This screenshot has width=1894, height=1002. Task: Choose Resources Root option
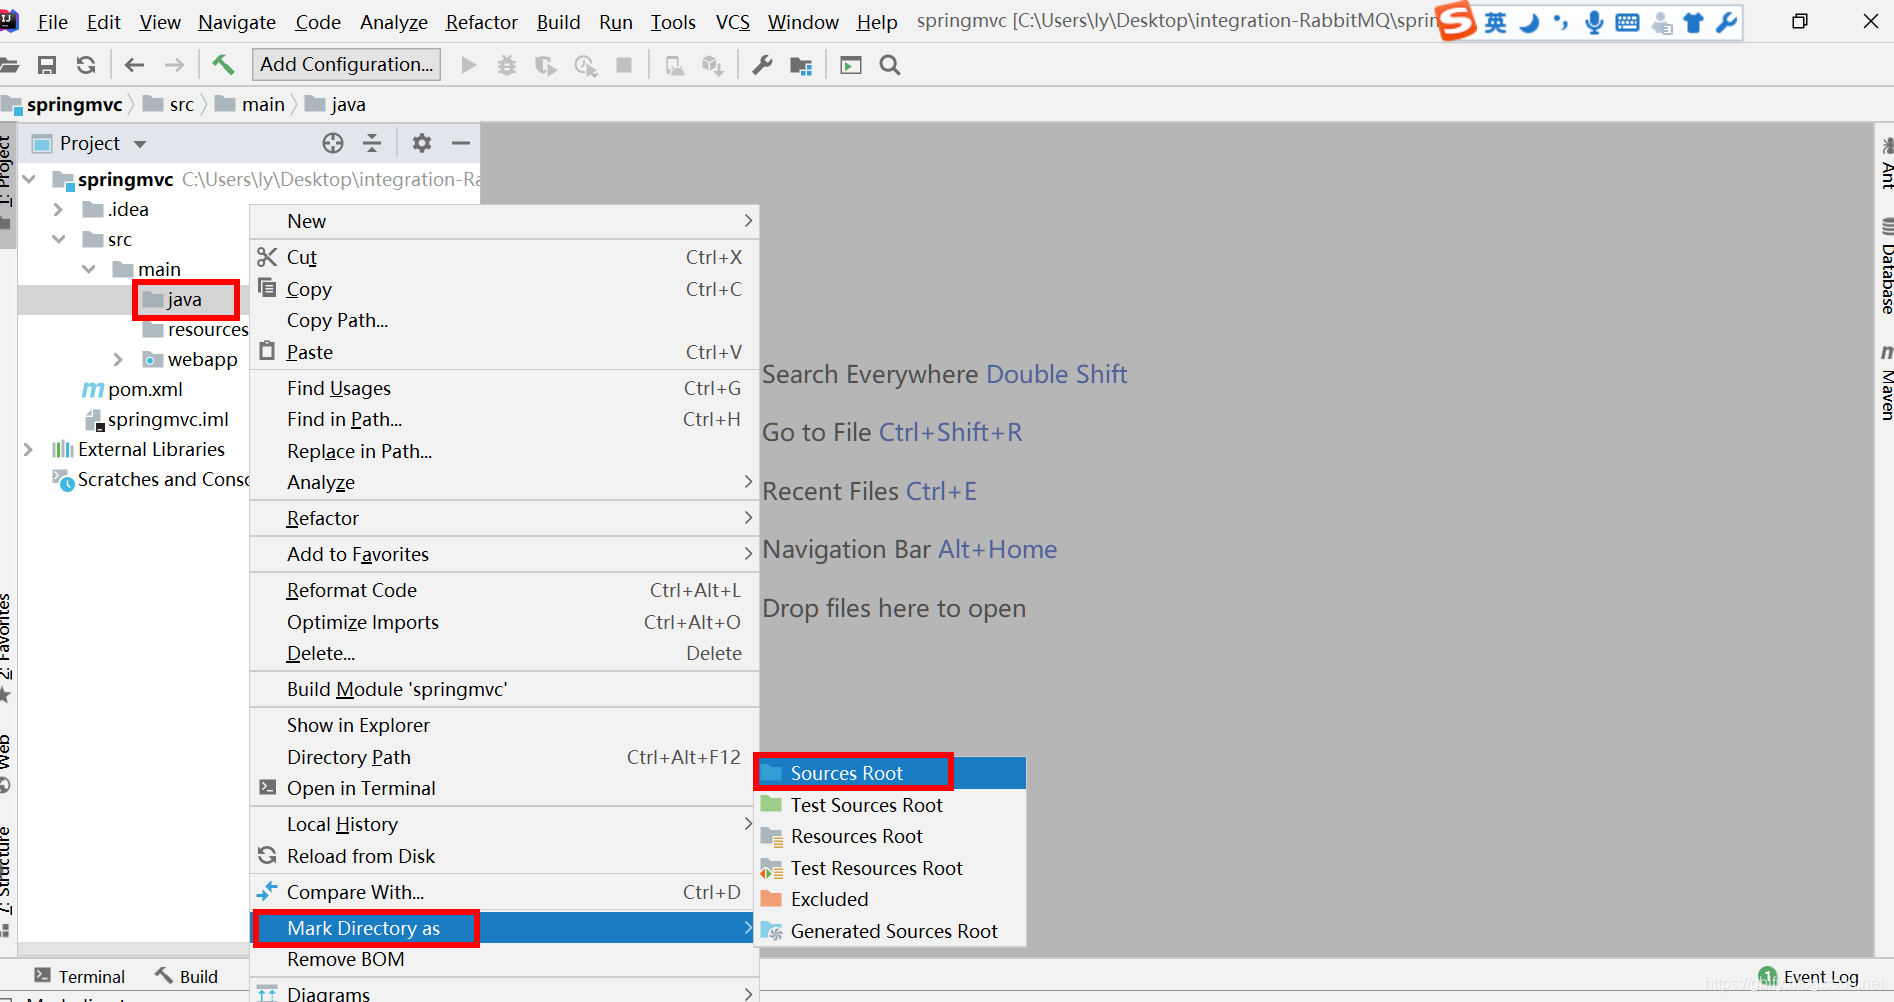890,836
